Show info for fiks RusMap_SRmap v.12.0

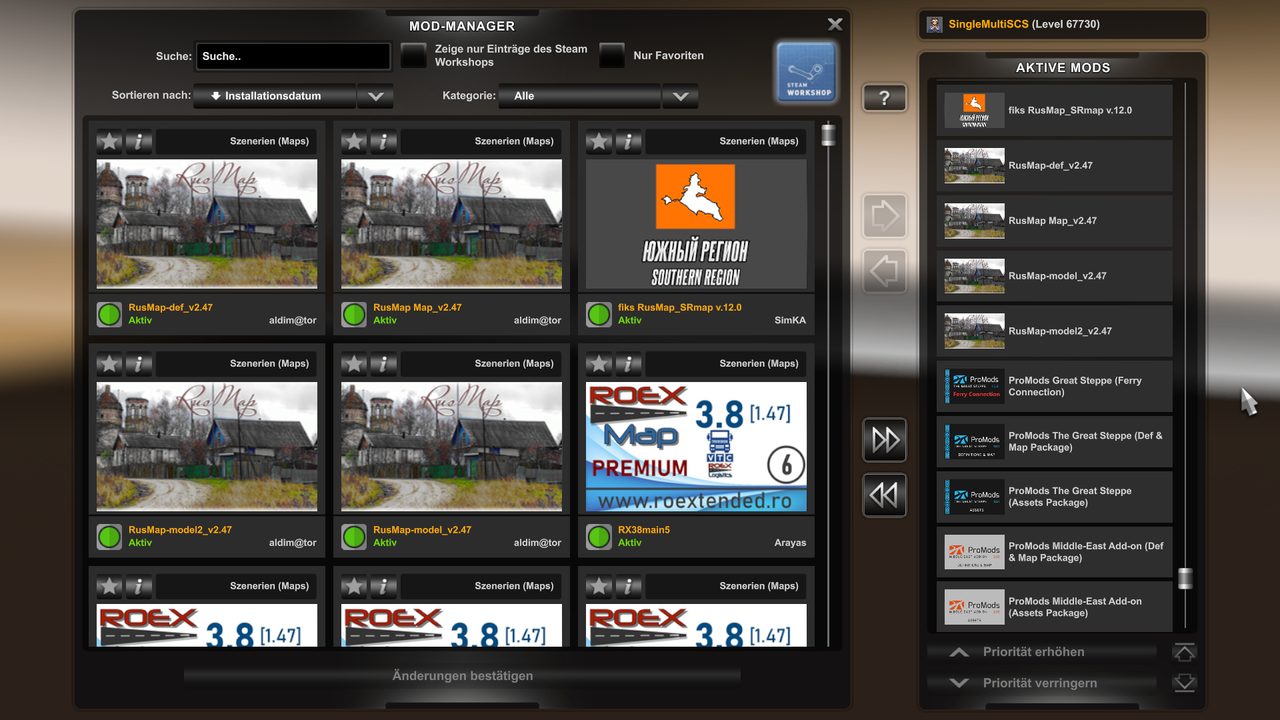pos(629,141)
